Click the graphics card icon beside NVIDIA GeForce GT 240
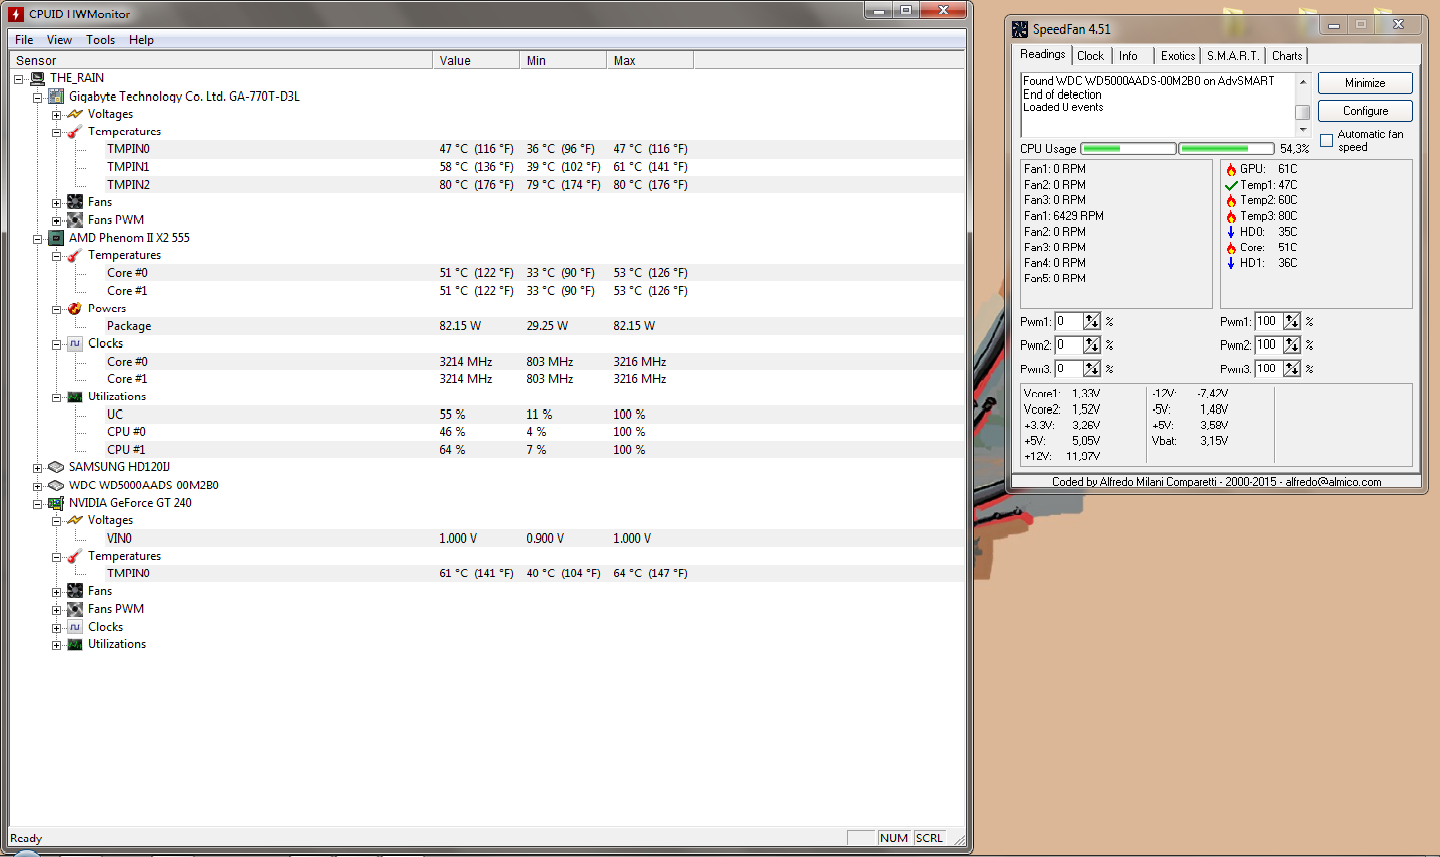The image size is (1440, 857). point(56,503)
